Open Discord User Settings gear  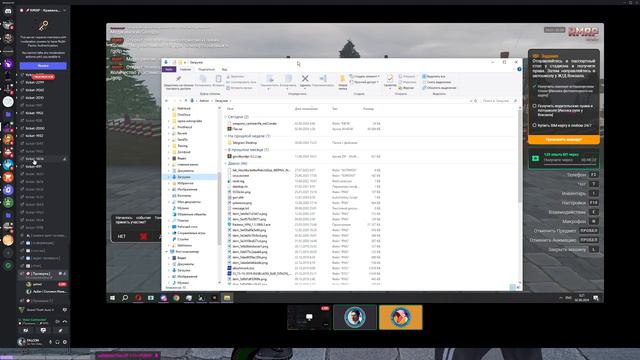pyautogui.click(x=65, y=342)
